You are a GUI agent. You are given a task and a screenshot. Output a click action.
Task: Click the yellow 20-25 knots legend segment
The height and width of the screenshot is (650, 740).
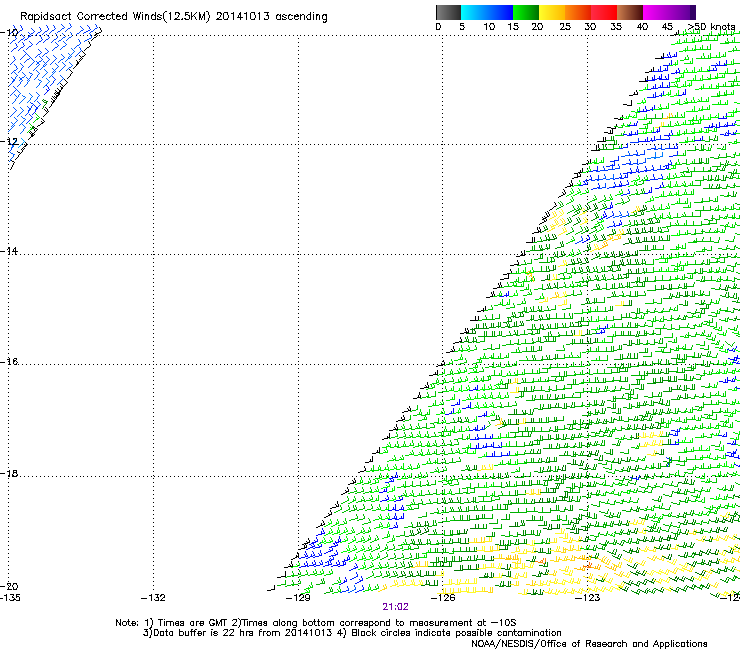coord(552,12)
